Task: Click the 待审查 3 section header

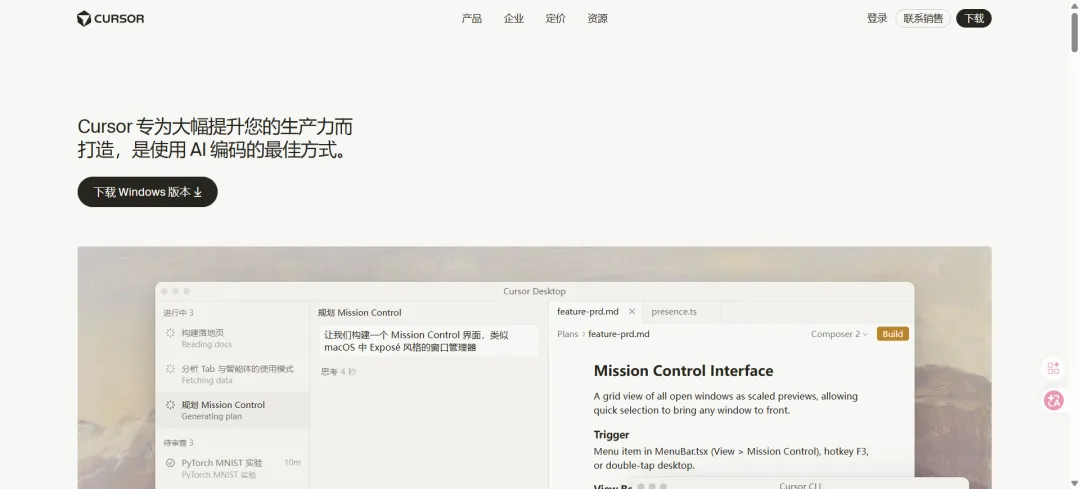Action: (178, 443)
